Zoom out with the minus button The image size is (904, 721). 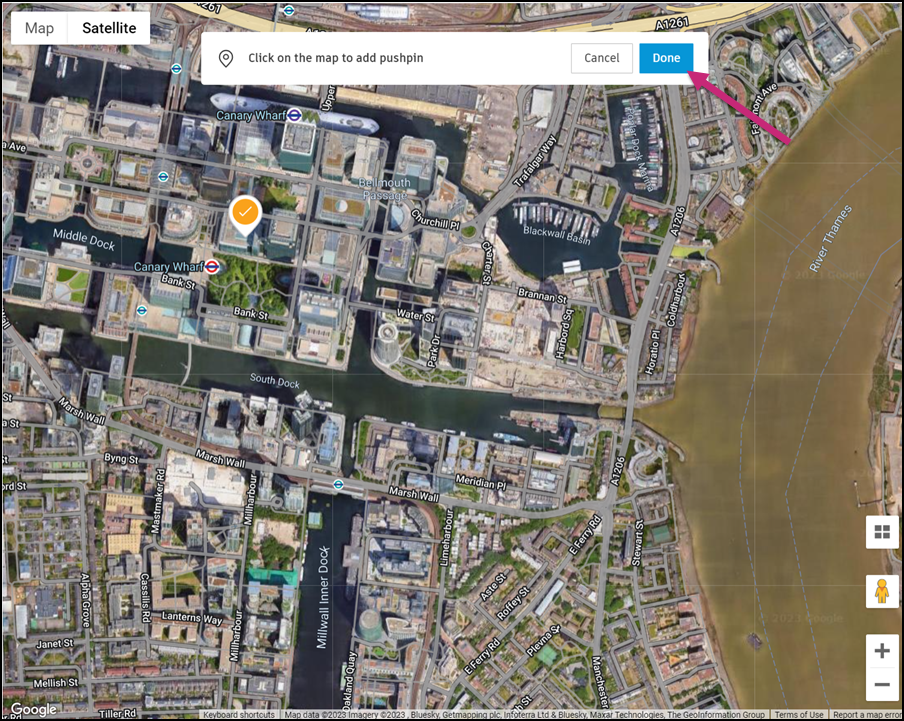click(x=882, y=685)
